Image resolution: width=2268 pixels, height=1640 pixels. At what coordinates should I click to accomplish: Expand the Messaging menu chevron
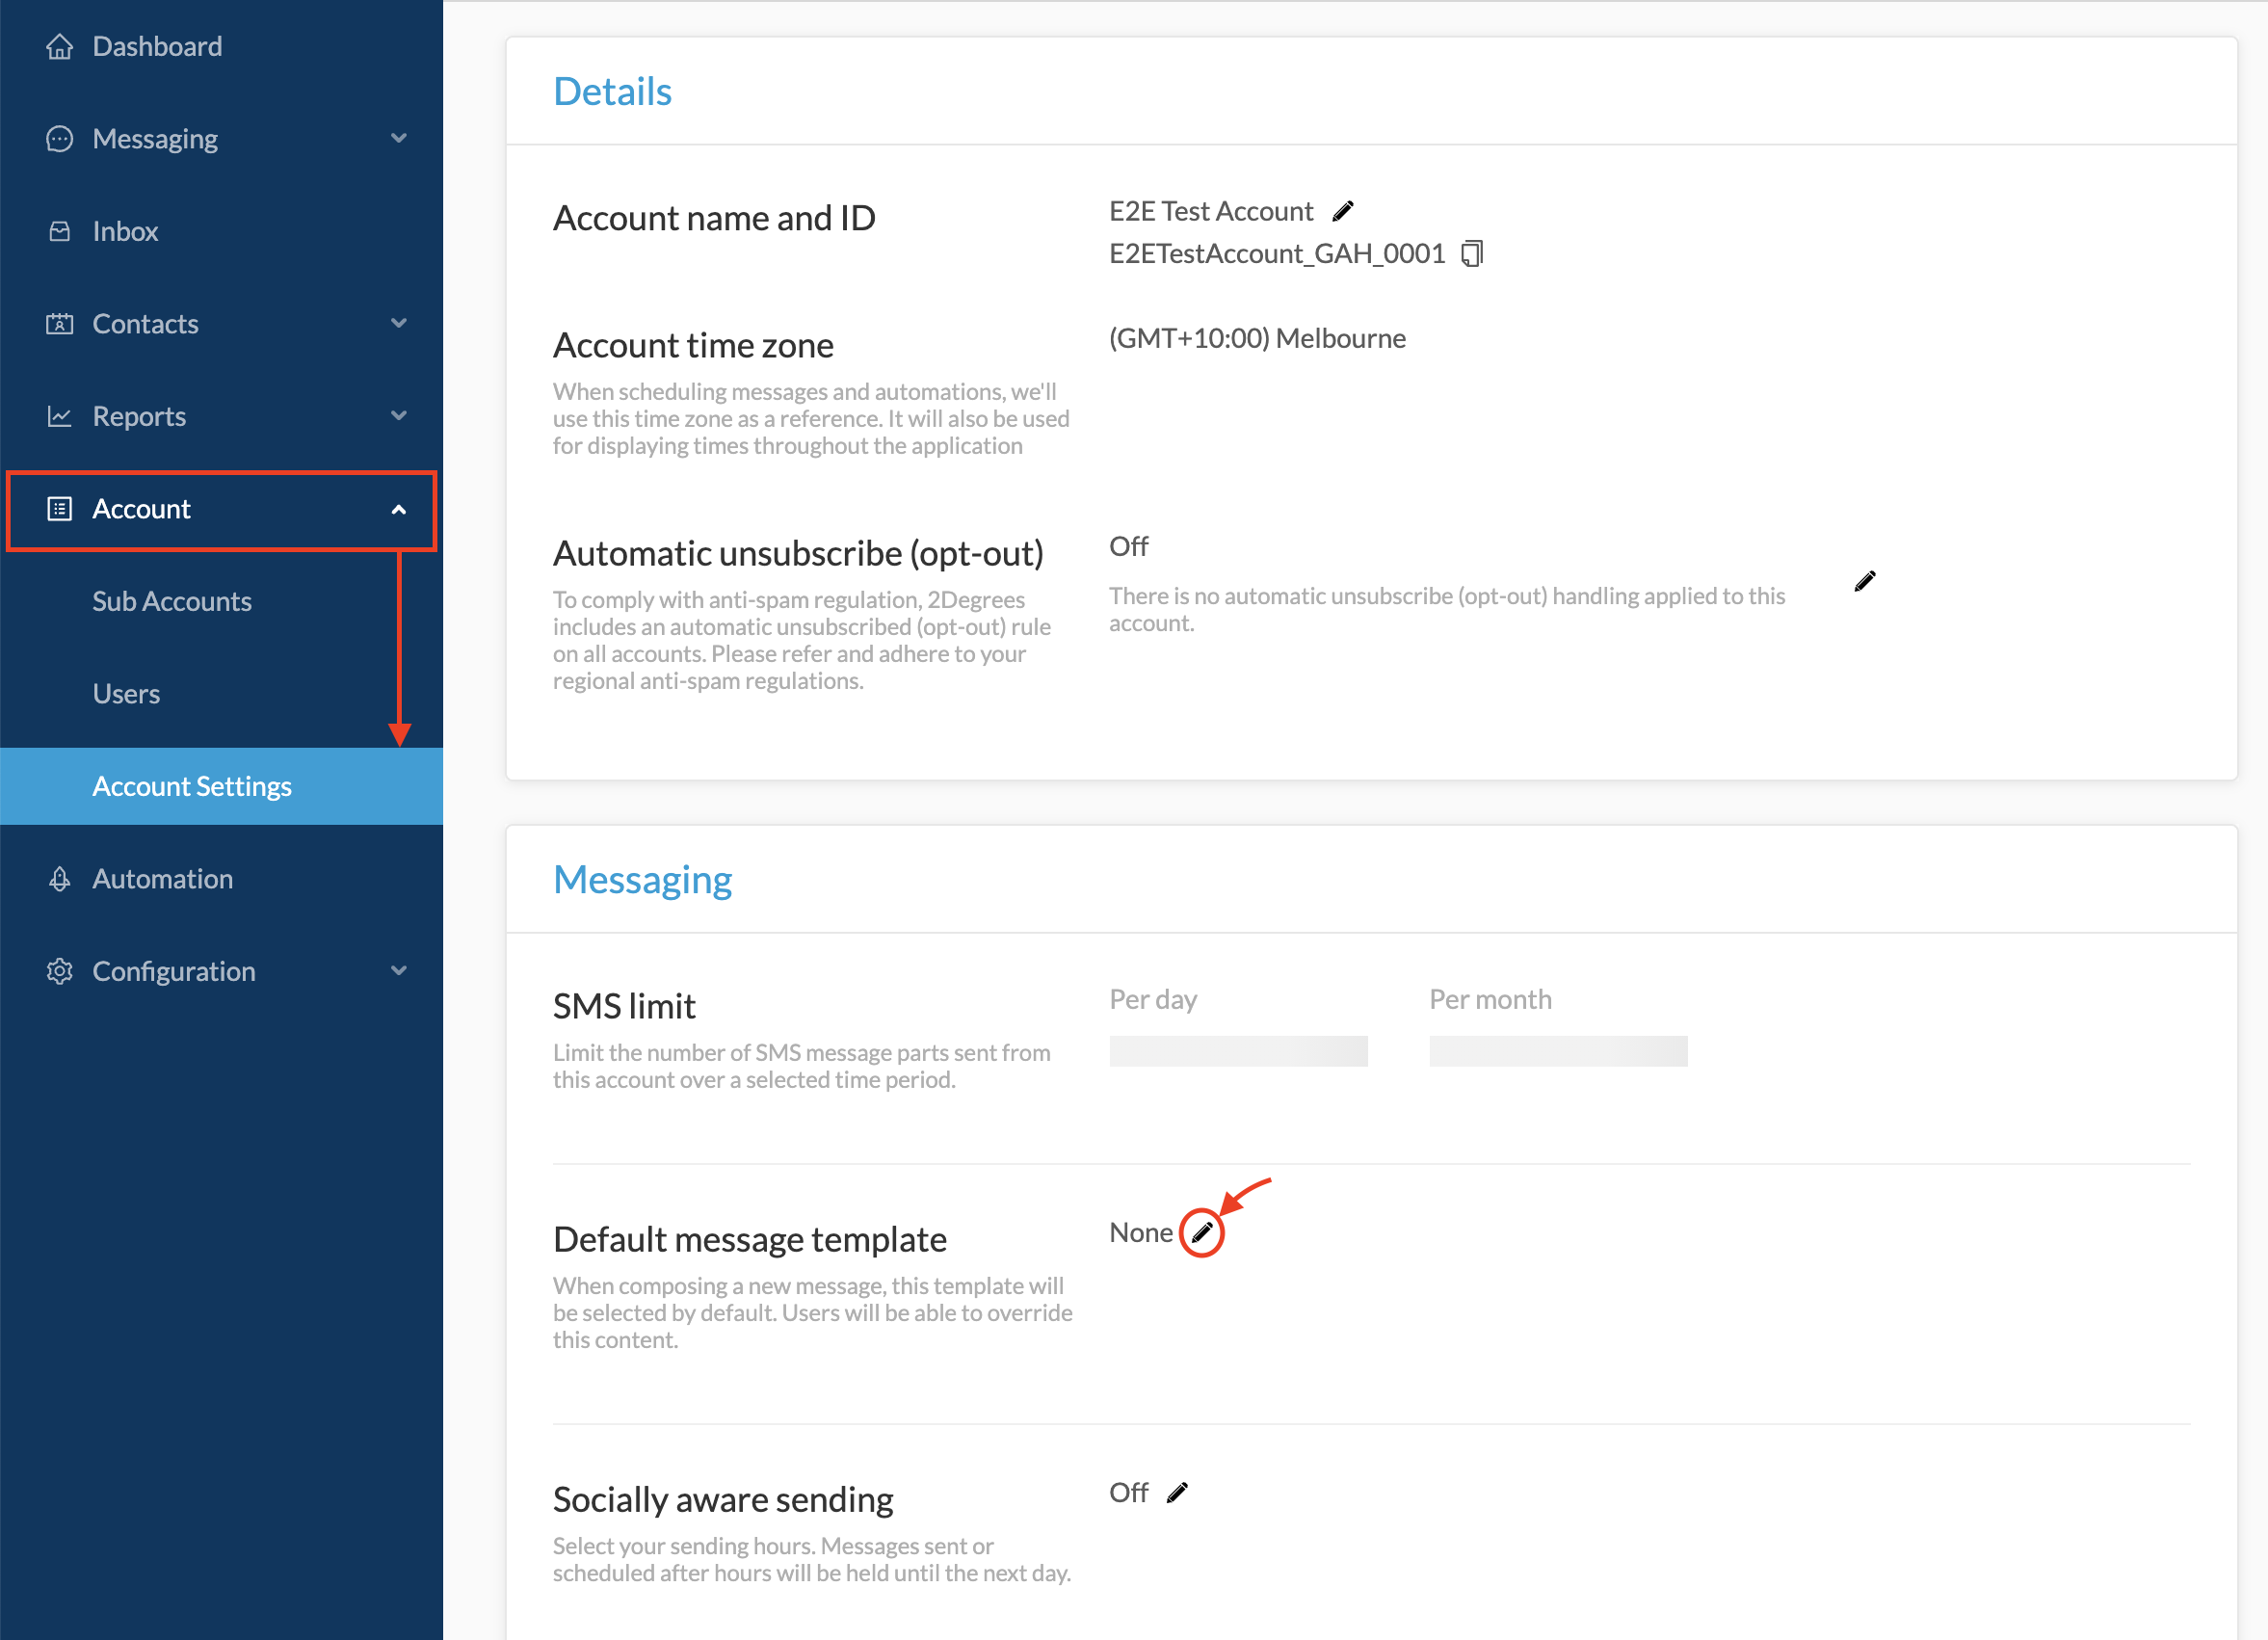click(399, 139)
